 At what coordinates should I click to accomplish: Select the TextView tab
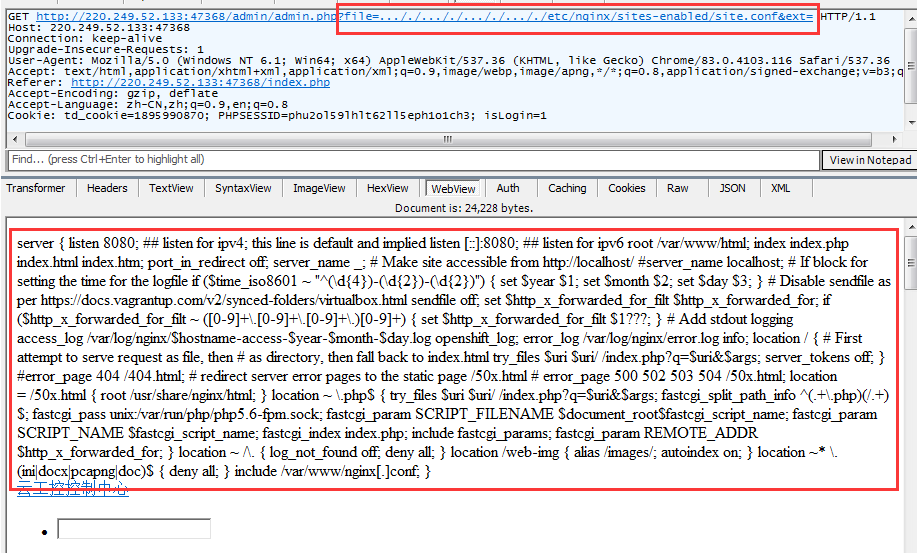[x=171, y=188]
